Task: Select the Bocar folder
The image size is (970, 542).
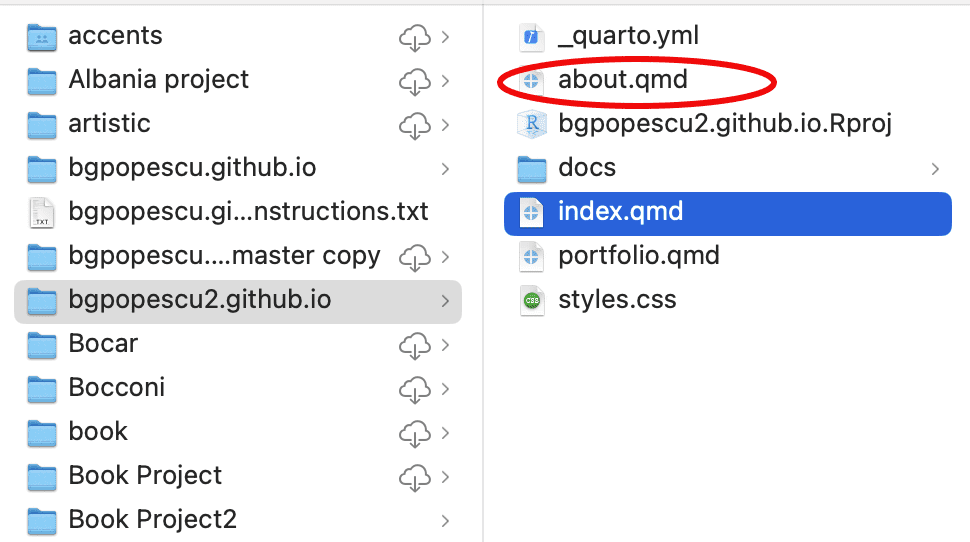Action: [103, 344]
